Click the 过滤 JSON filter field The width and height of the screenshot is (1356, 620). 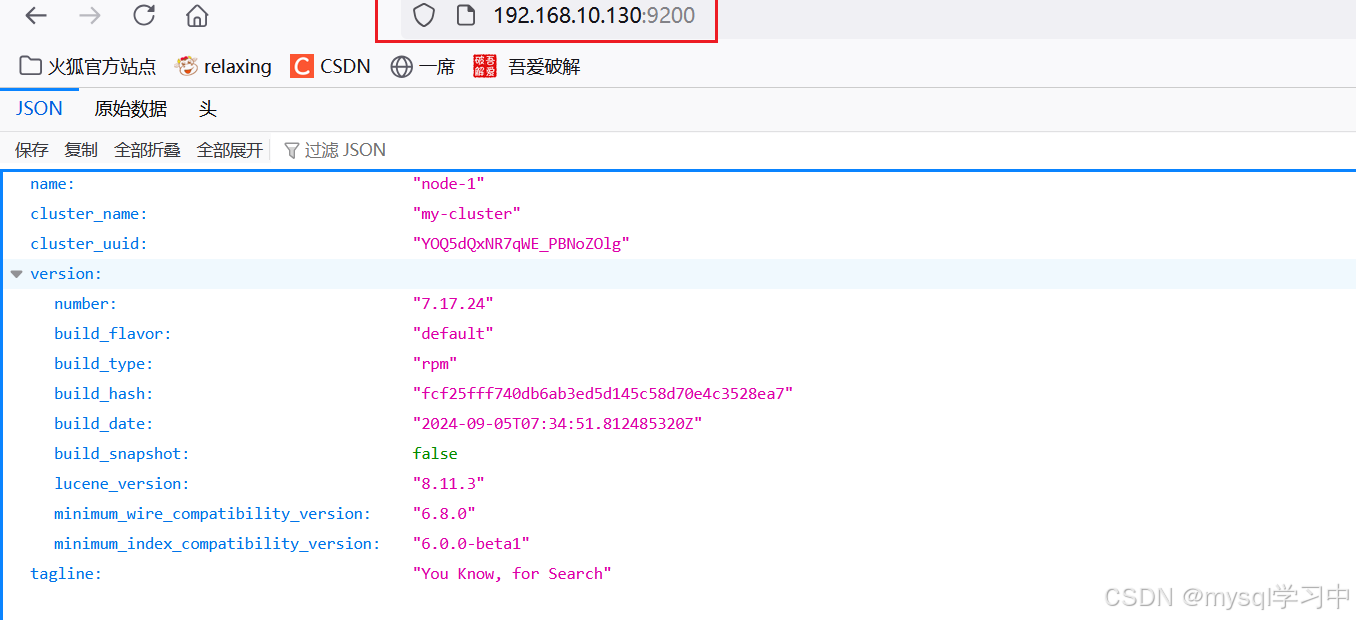tap(345, 150)
